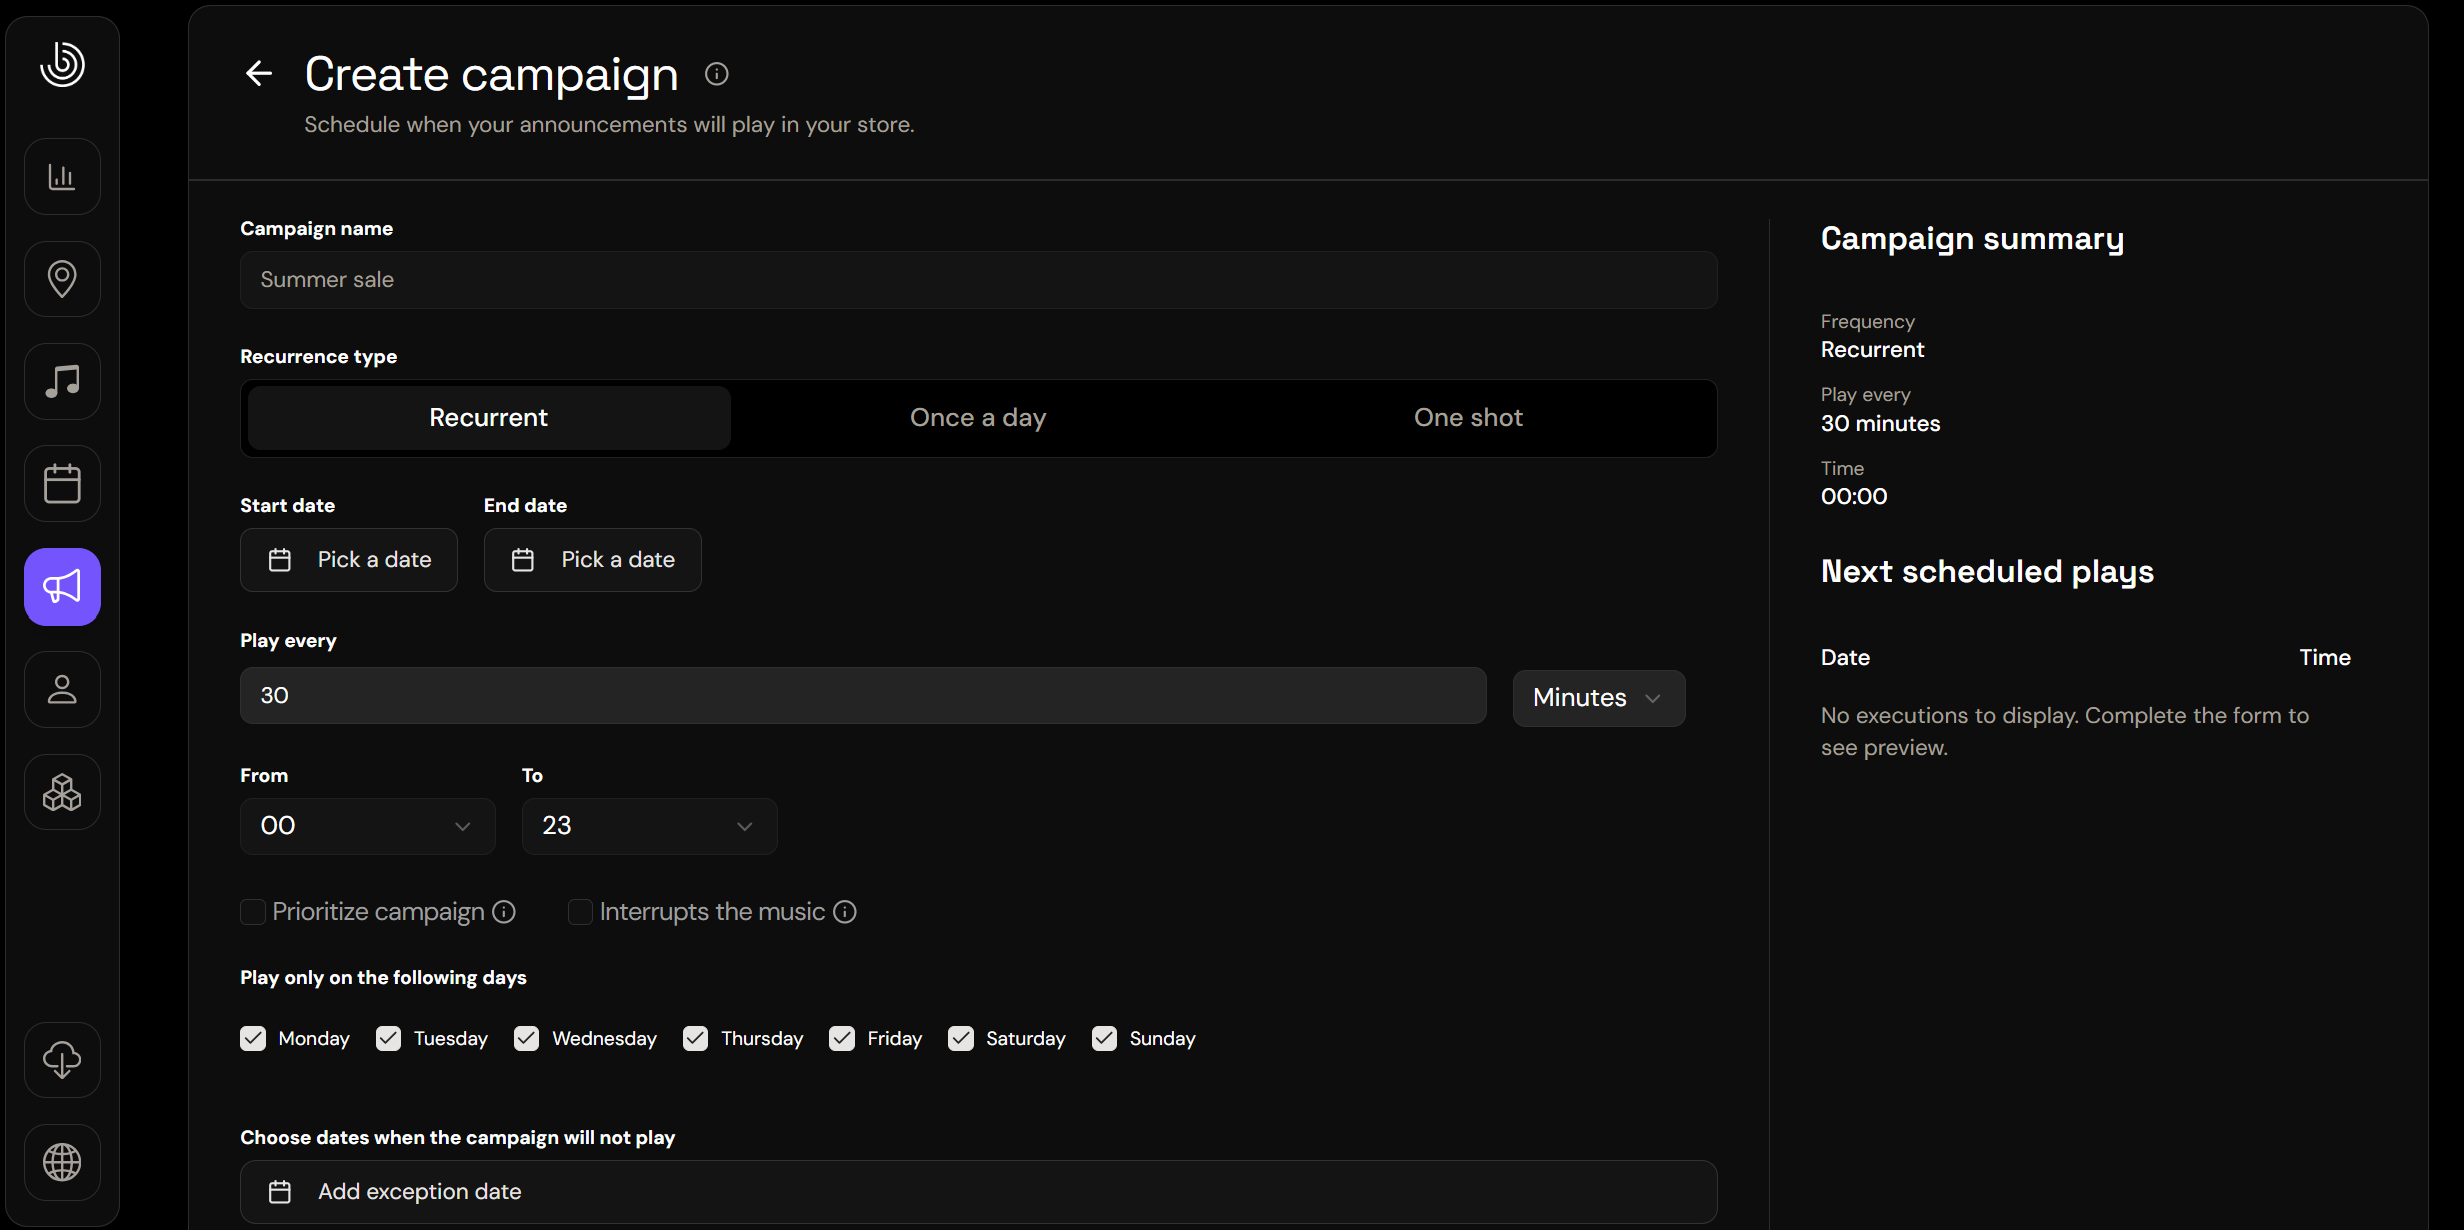
Task: Uncheck the Tuesday checkbox
Action: [x=388, y=1039]
